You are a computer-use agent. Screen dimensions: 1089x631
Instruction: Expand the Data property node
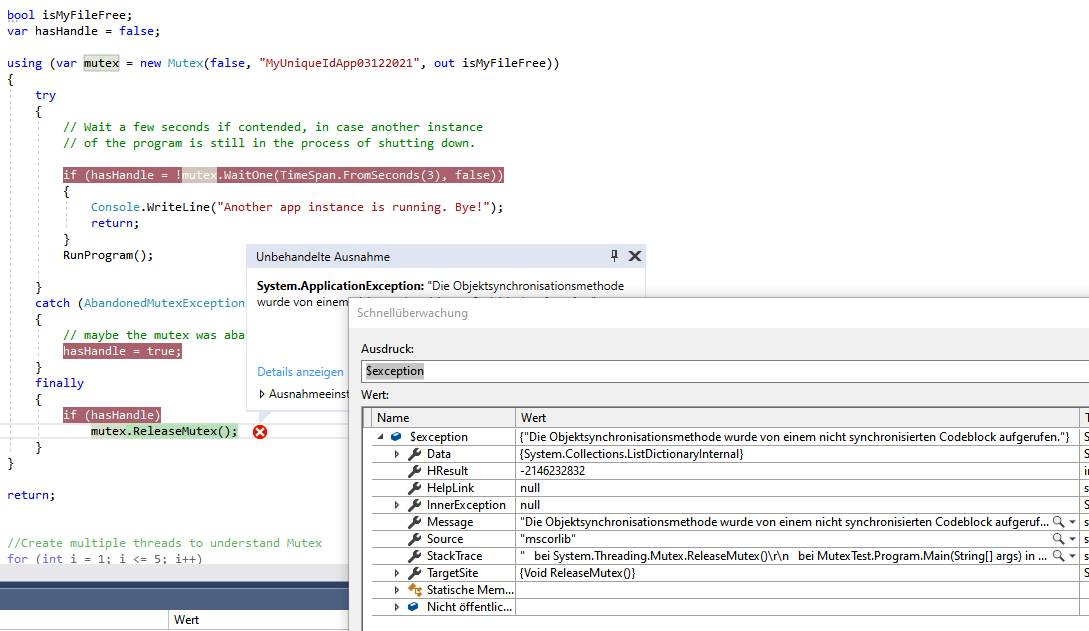tap(397, 454)
